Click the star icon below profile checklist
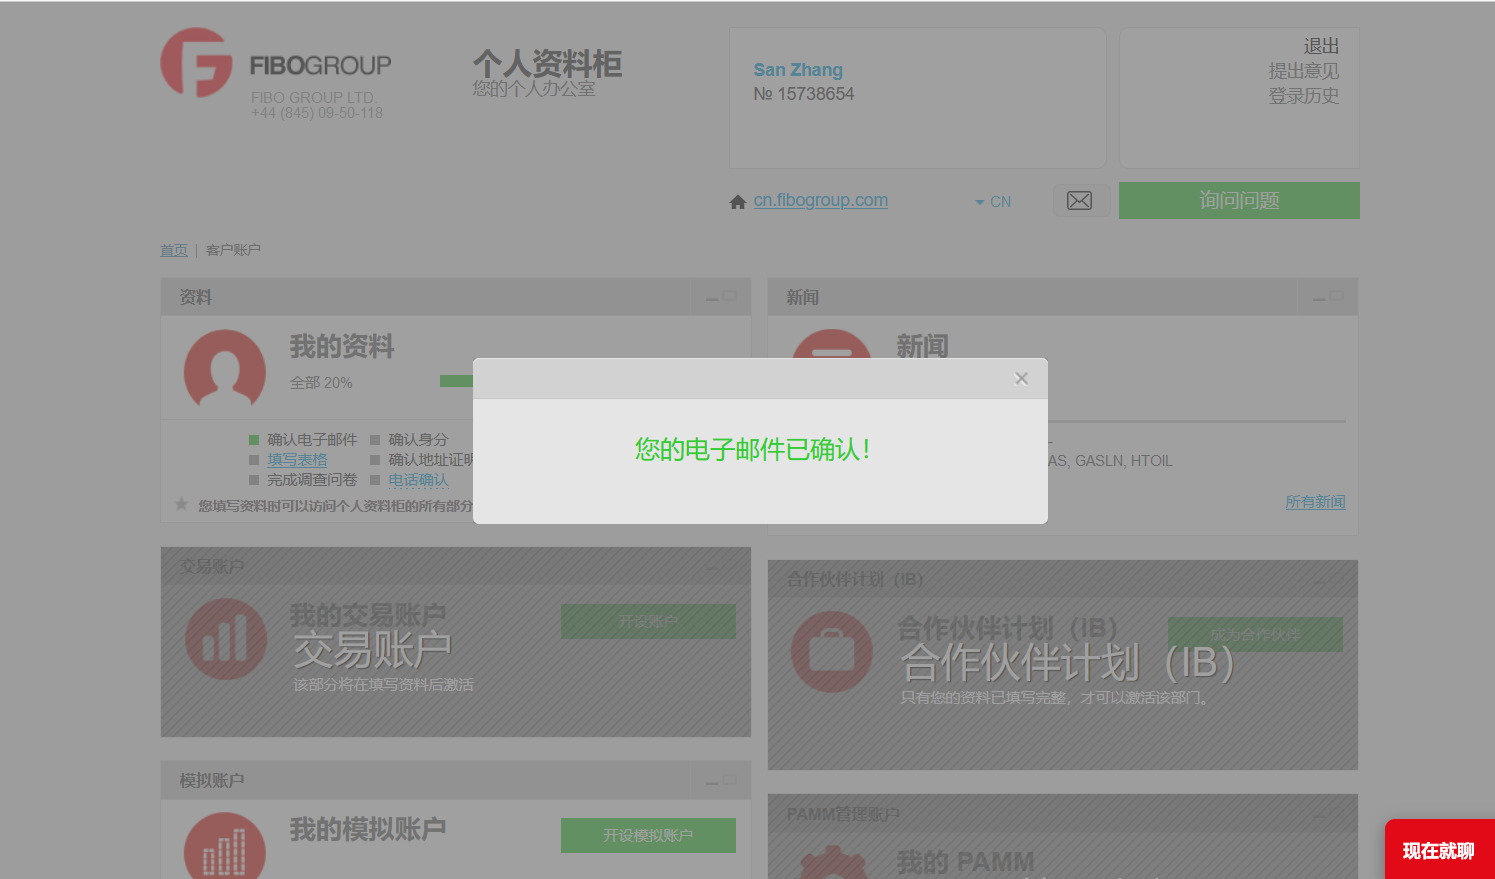This screenshot has height=879, width=1495. coord(181,505)
